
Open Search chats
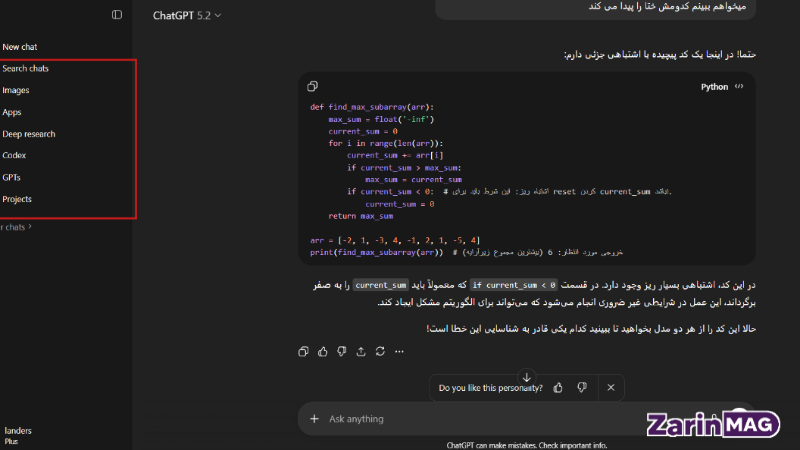coord(26,68)
